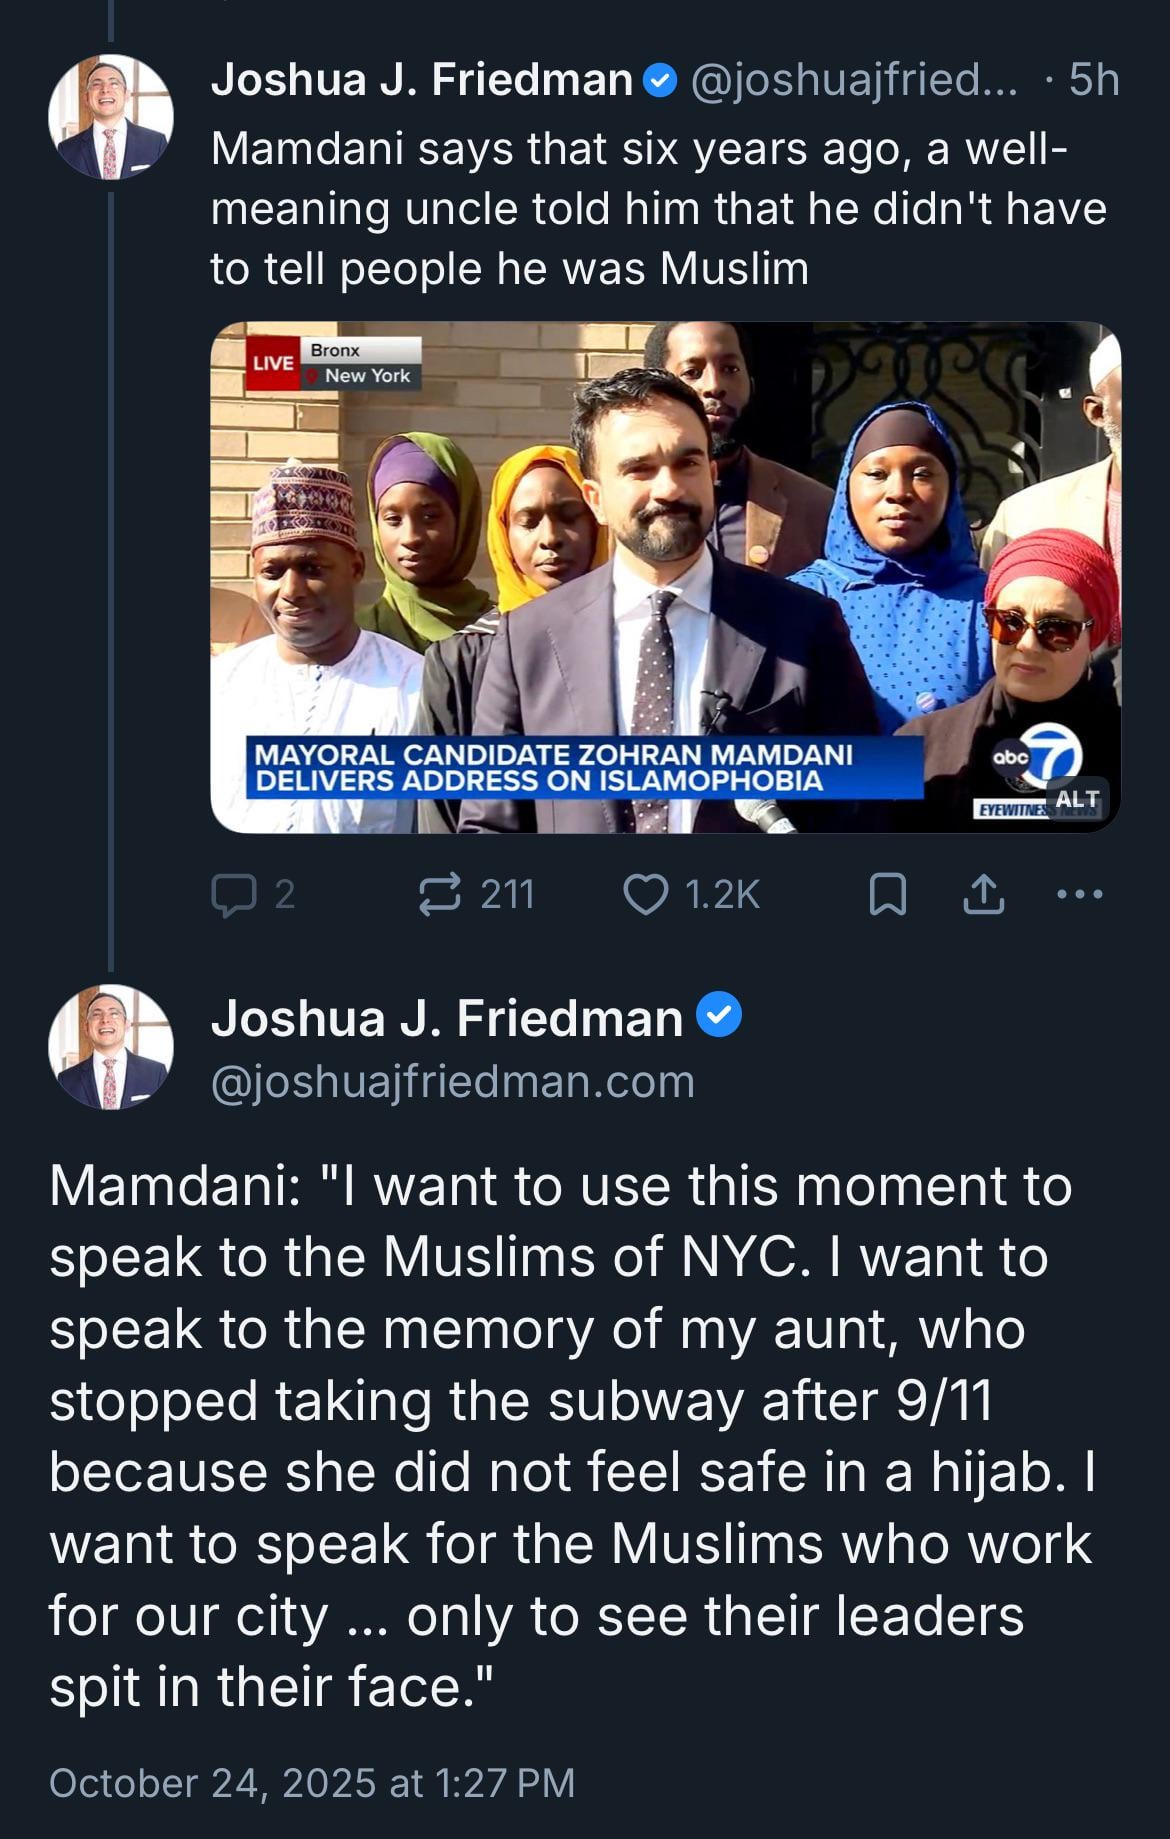Viewport: 1170px width, 1839px height.
Task: Show the ALT text of the image
Action: (x=1076, y=798)
